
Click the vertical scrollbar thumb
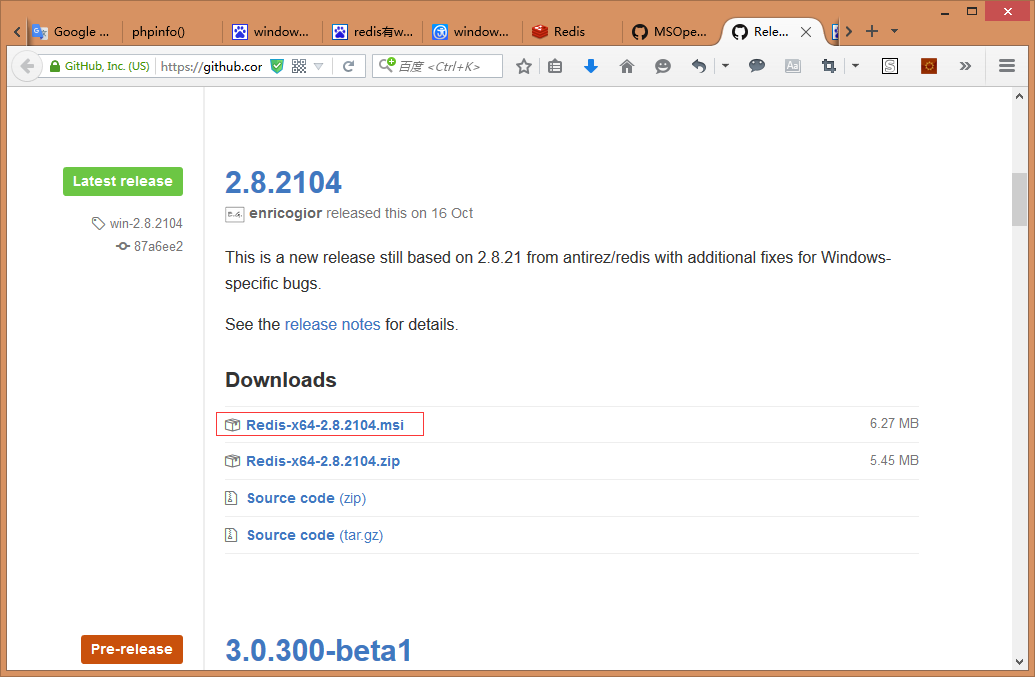[1019, 199]
